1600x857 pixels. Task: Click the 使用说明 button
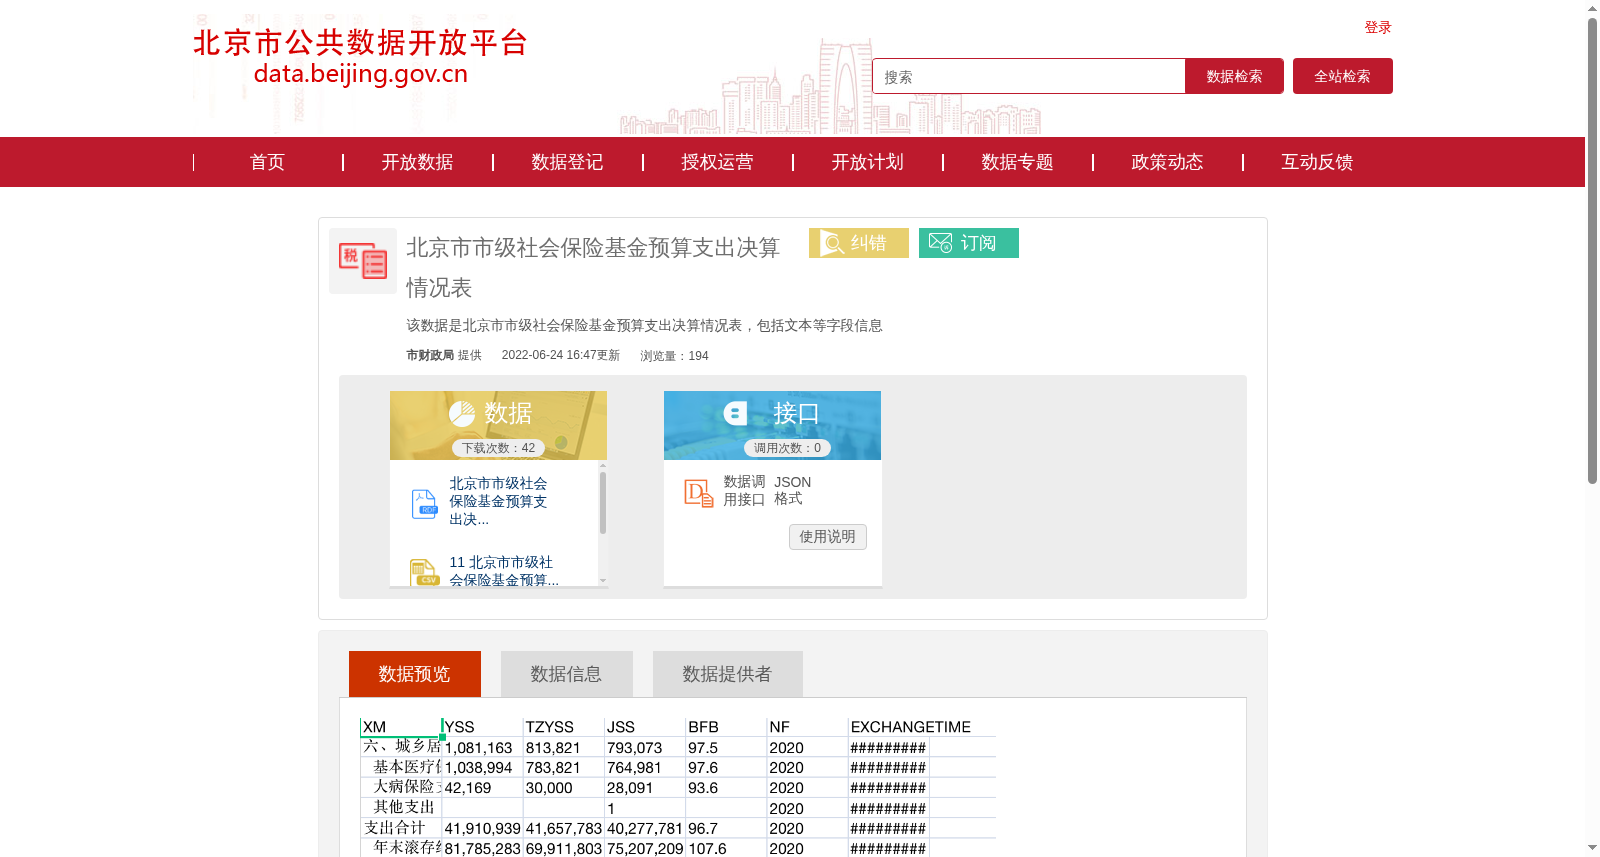pos(828,537)
